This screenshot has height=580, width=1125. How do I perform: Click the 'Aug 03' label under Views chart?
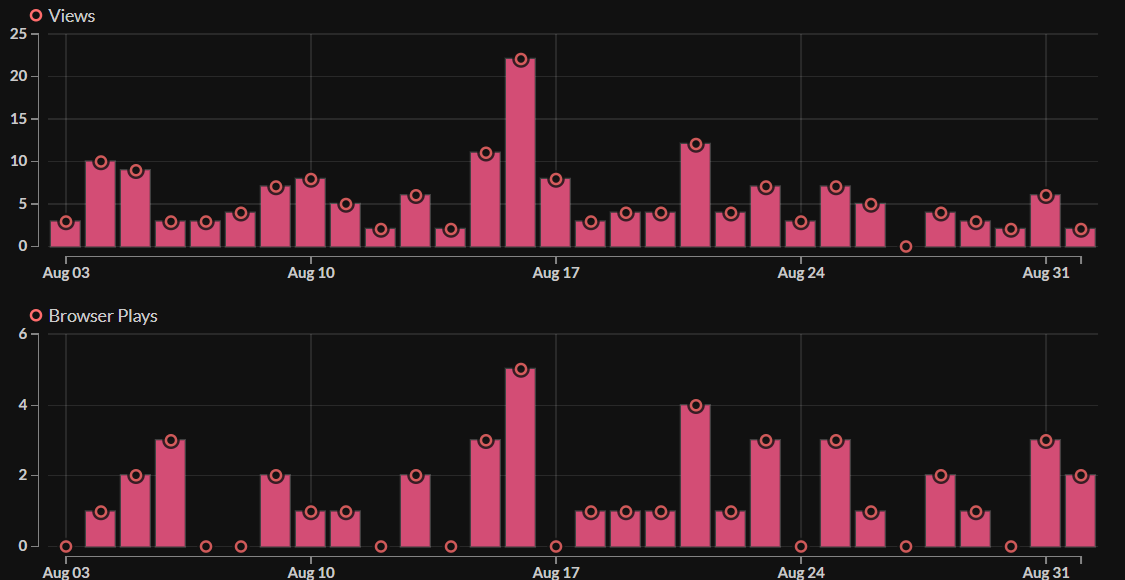click(x=66, y=273)
